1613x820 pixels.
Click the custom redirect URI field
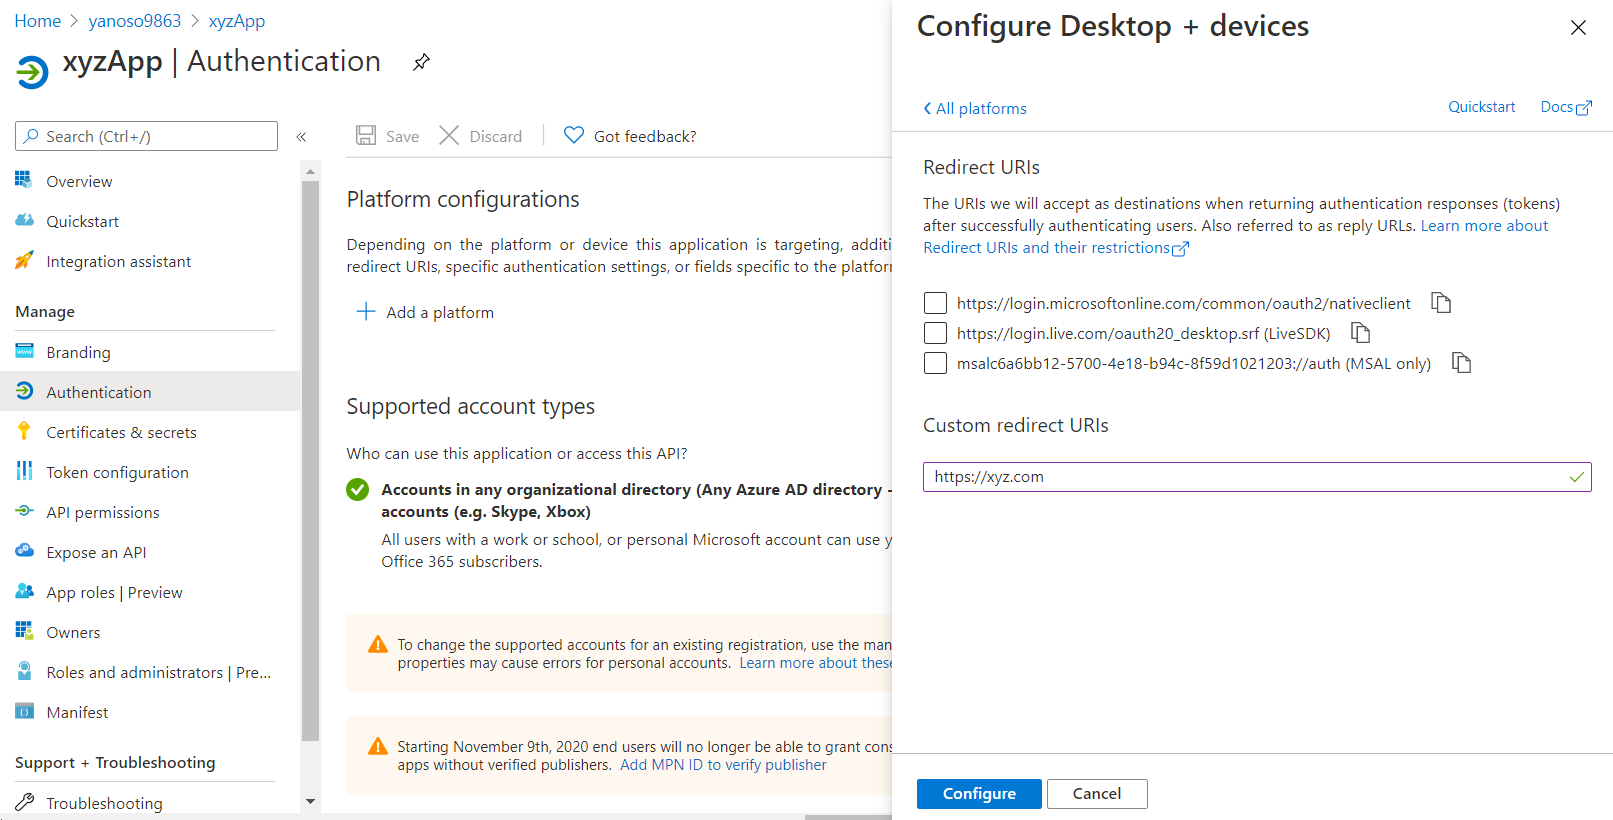point(1257,477)
